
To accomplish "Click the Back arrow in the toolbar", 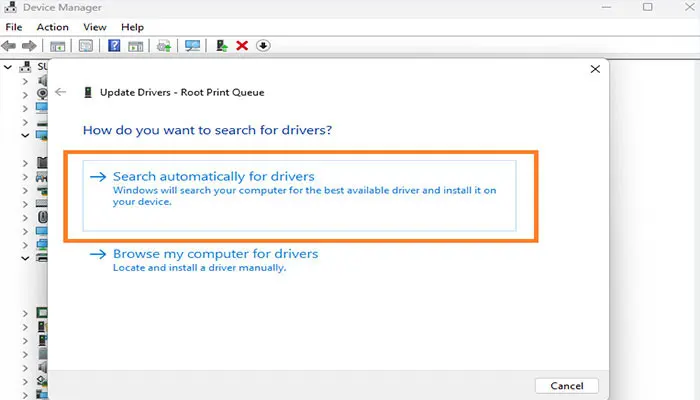I will click(x=9, y=46).
